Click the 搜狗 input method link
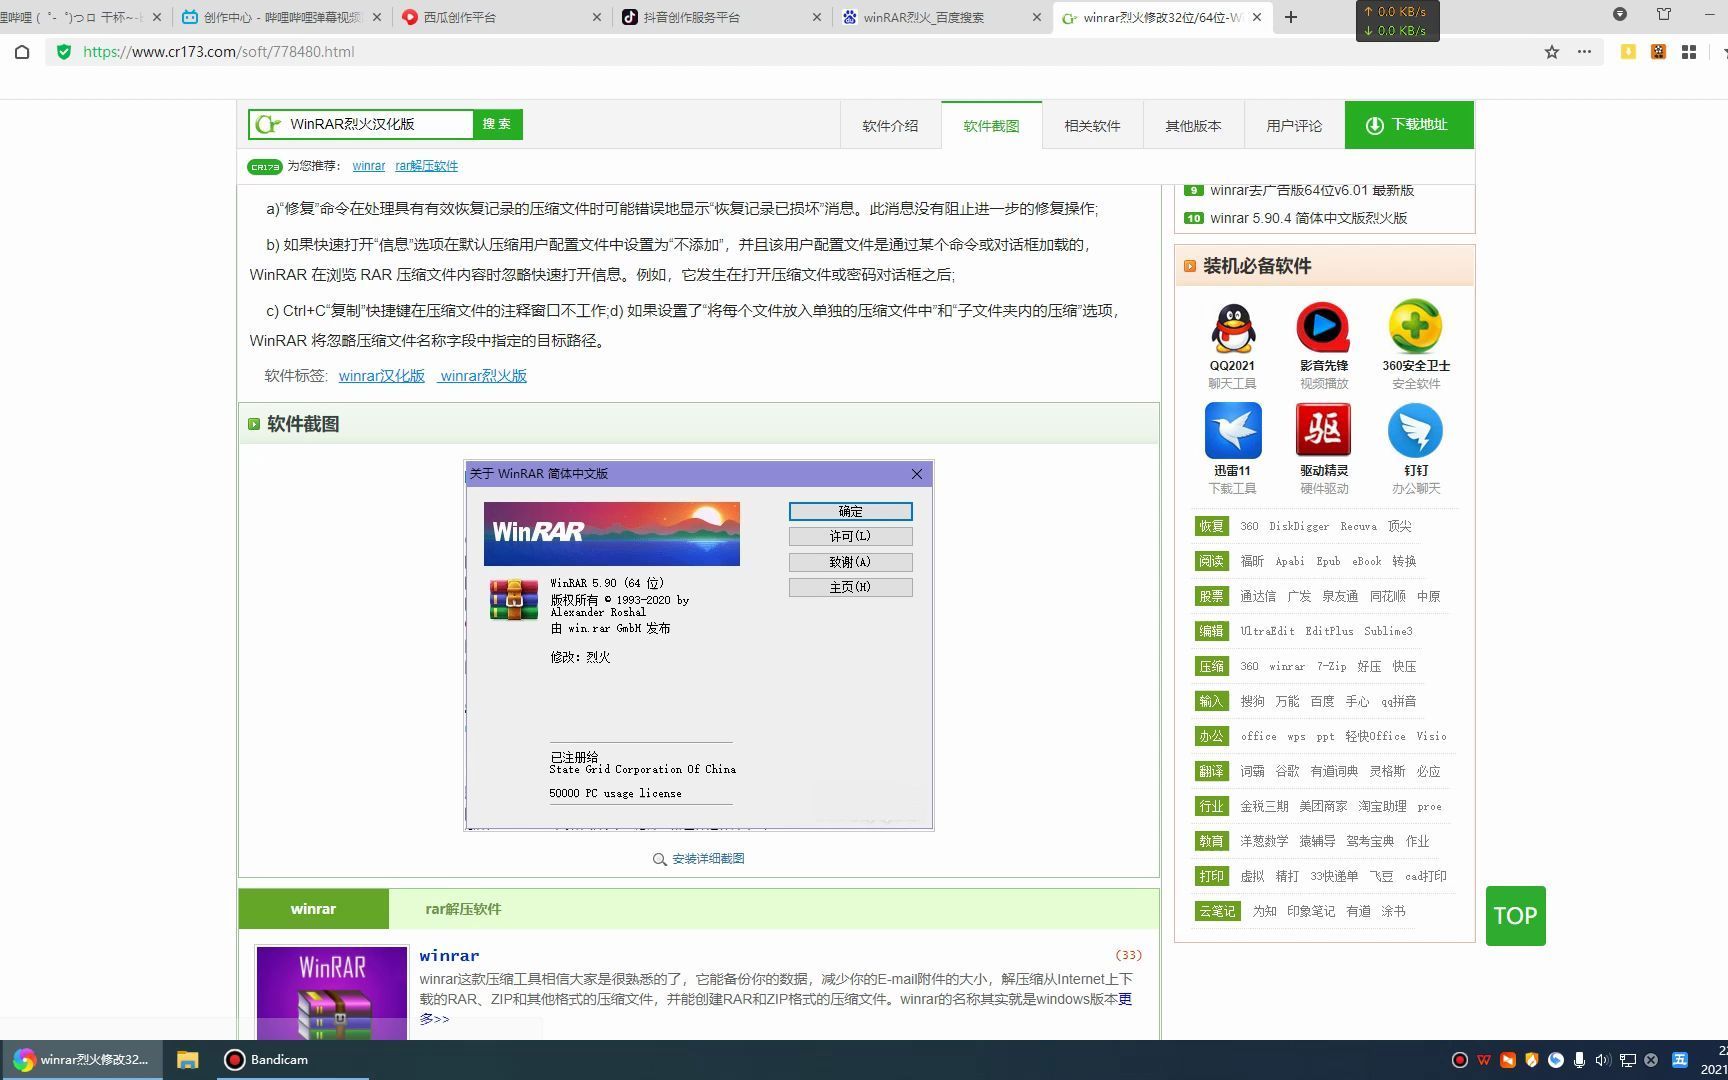This screenshot has width=1728, height=1080. point(1252,701)
